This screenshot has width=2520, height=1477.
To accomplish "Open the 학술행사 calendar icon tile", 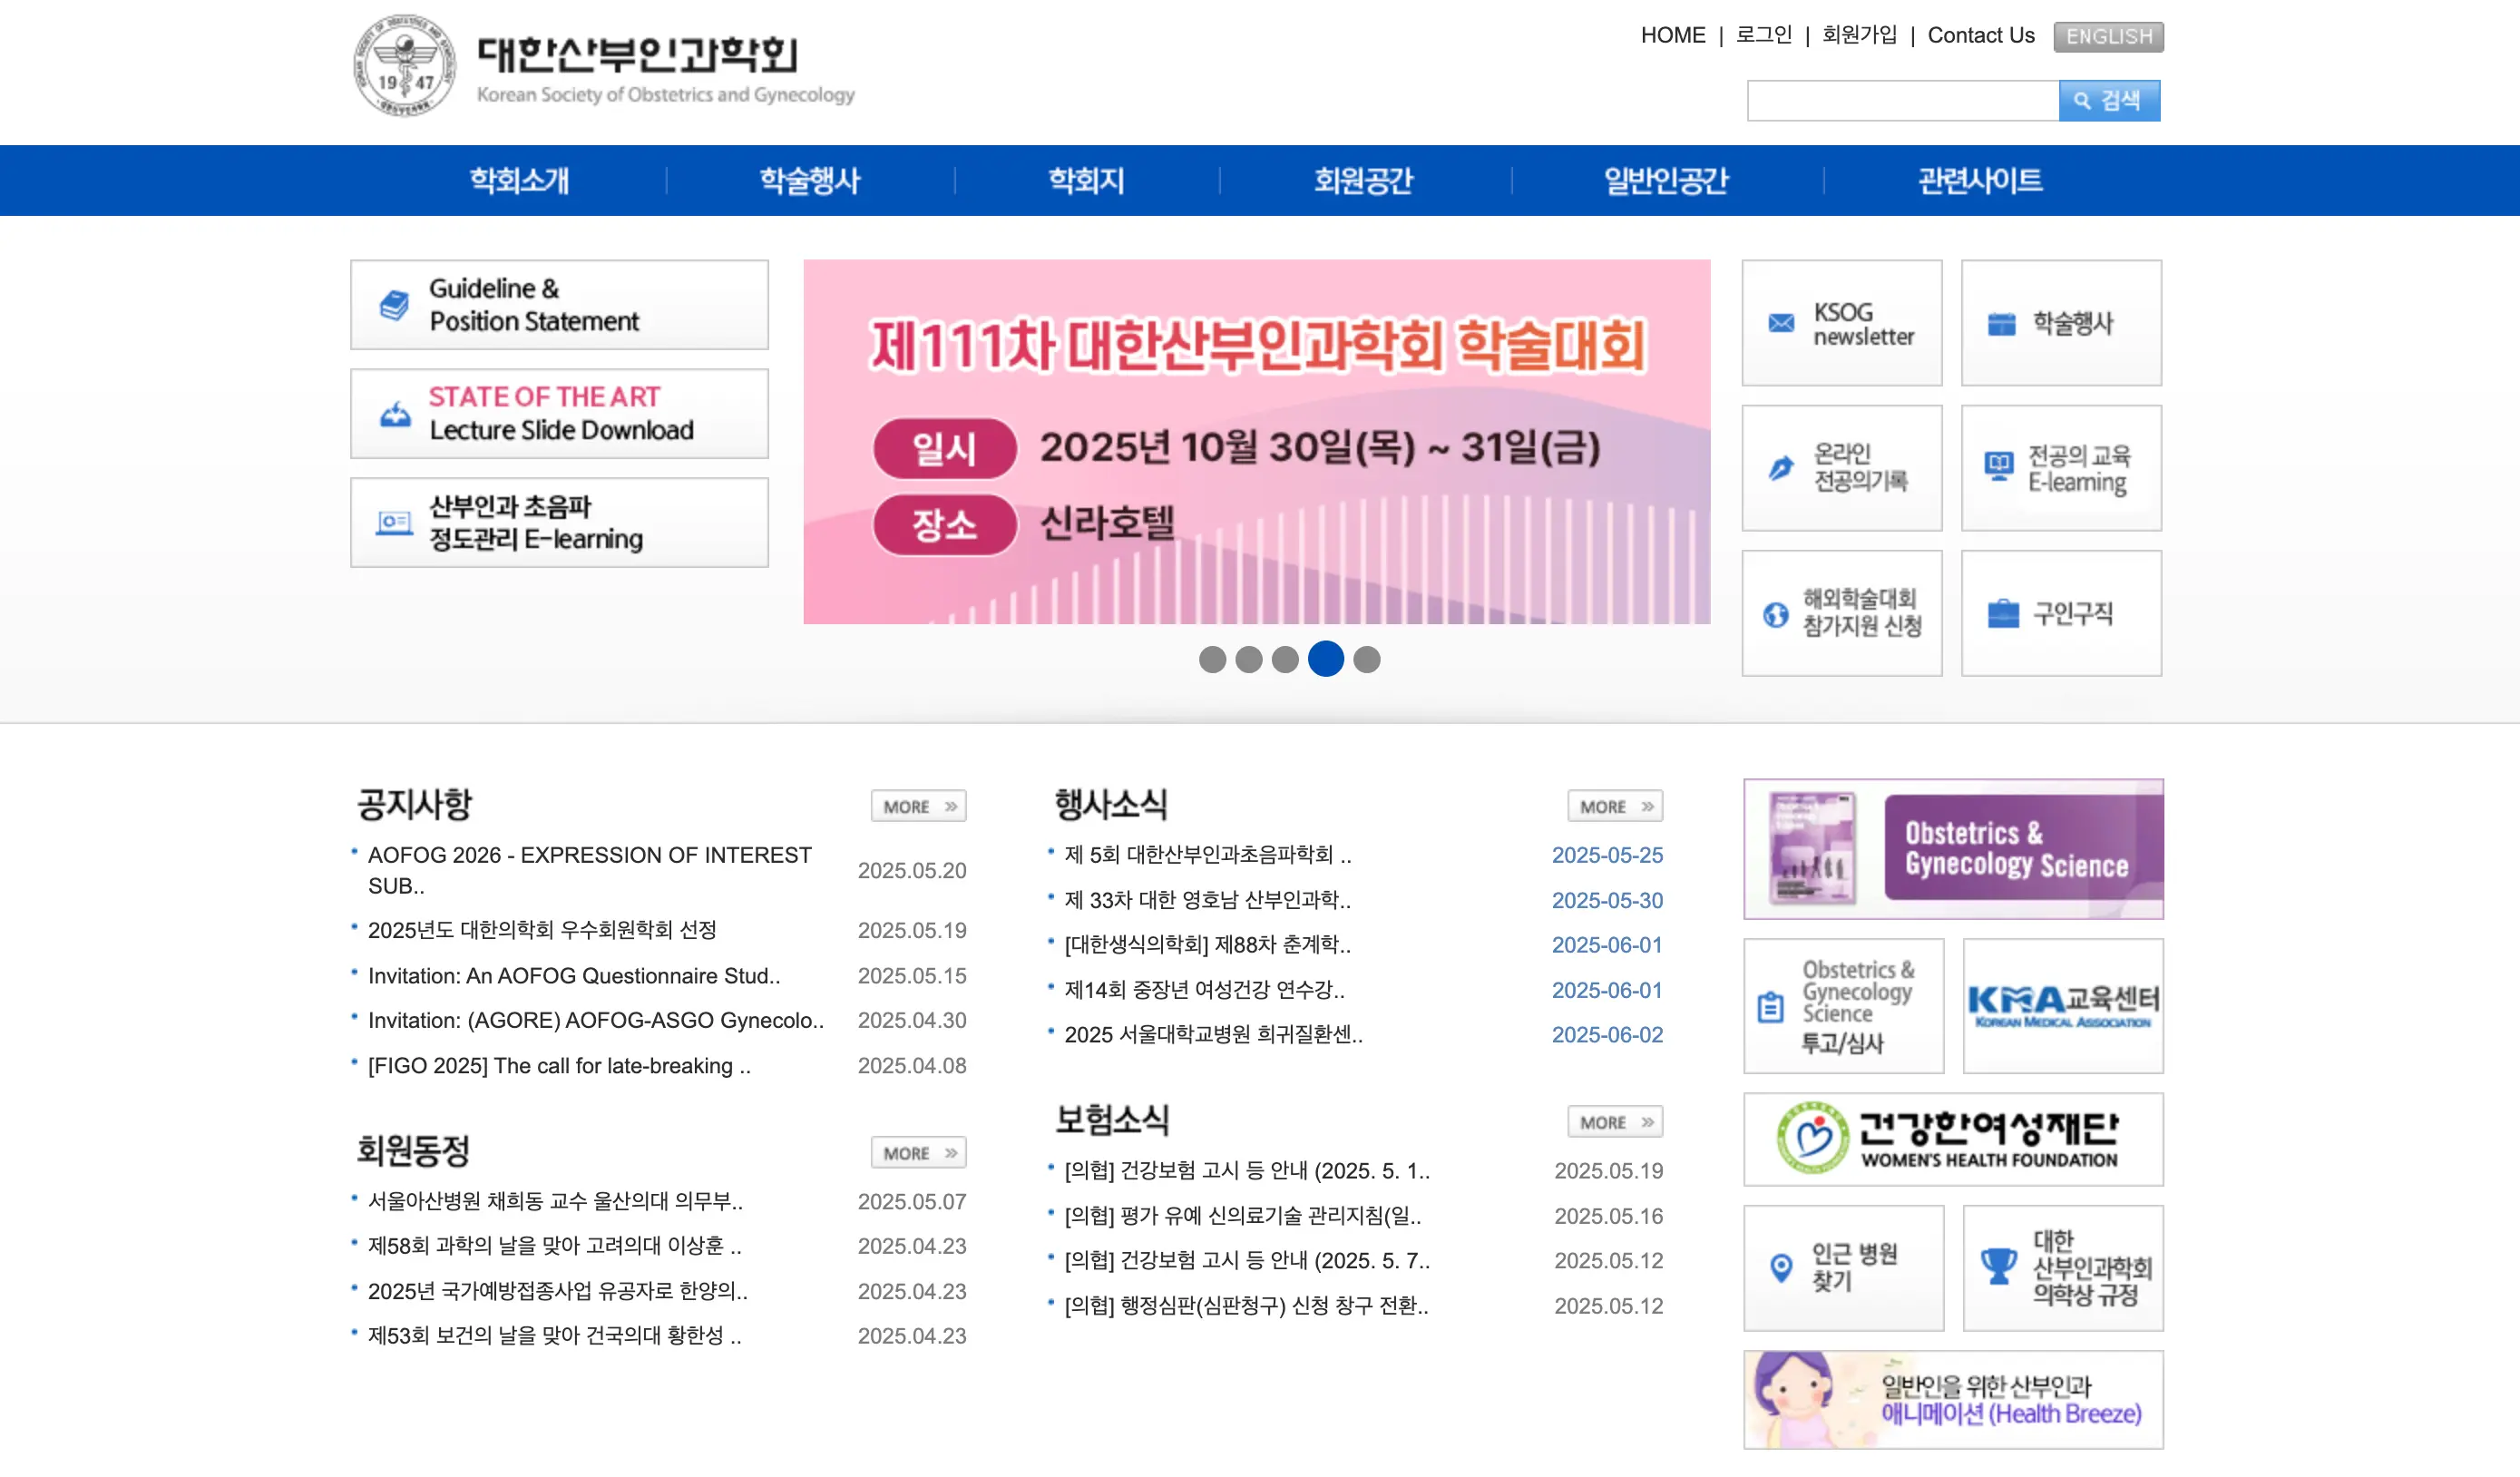I will click(x=2001, y=324).
